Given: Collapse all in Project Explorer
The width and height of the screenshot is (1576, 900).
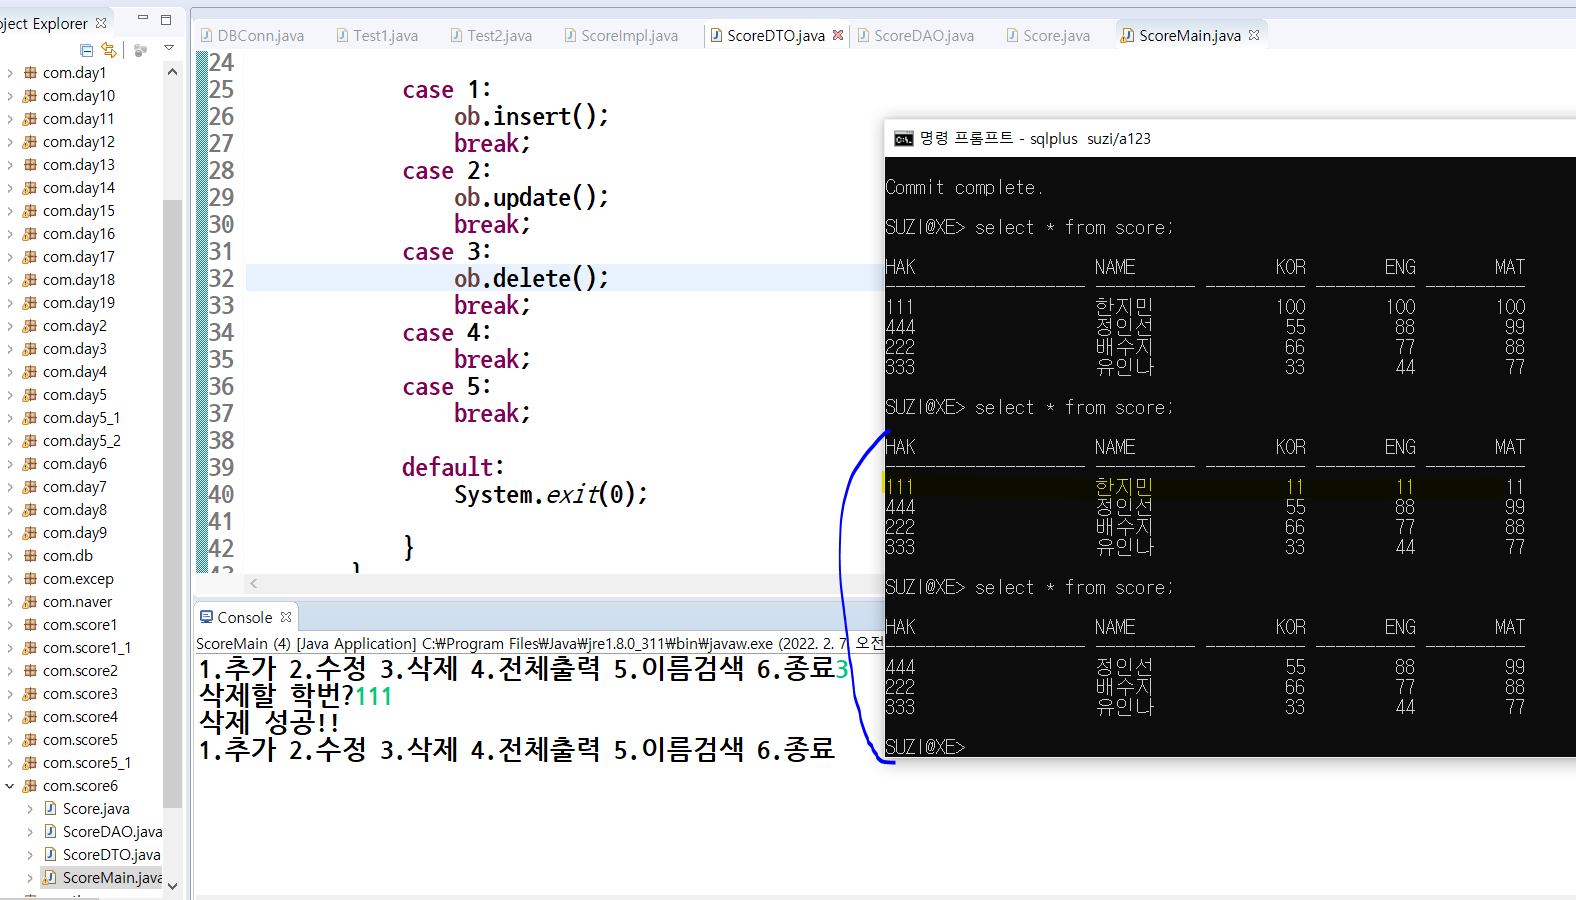Looking at the screenshot, I should (86, 50).
